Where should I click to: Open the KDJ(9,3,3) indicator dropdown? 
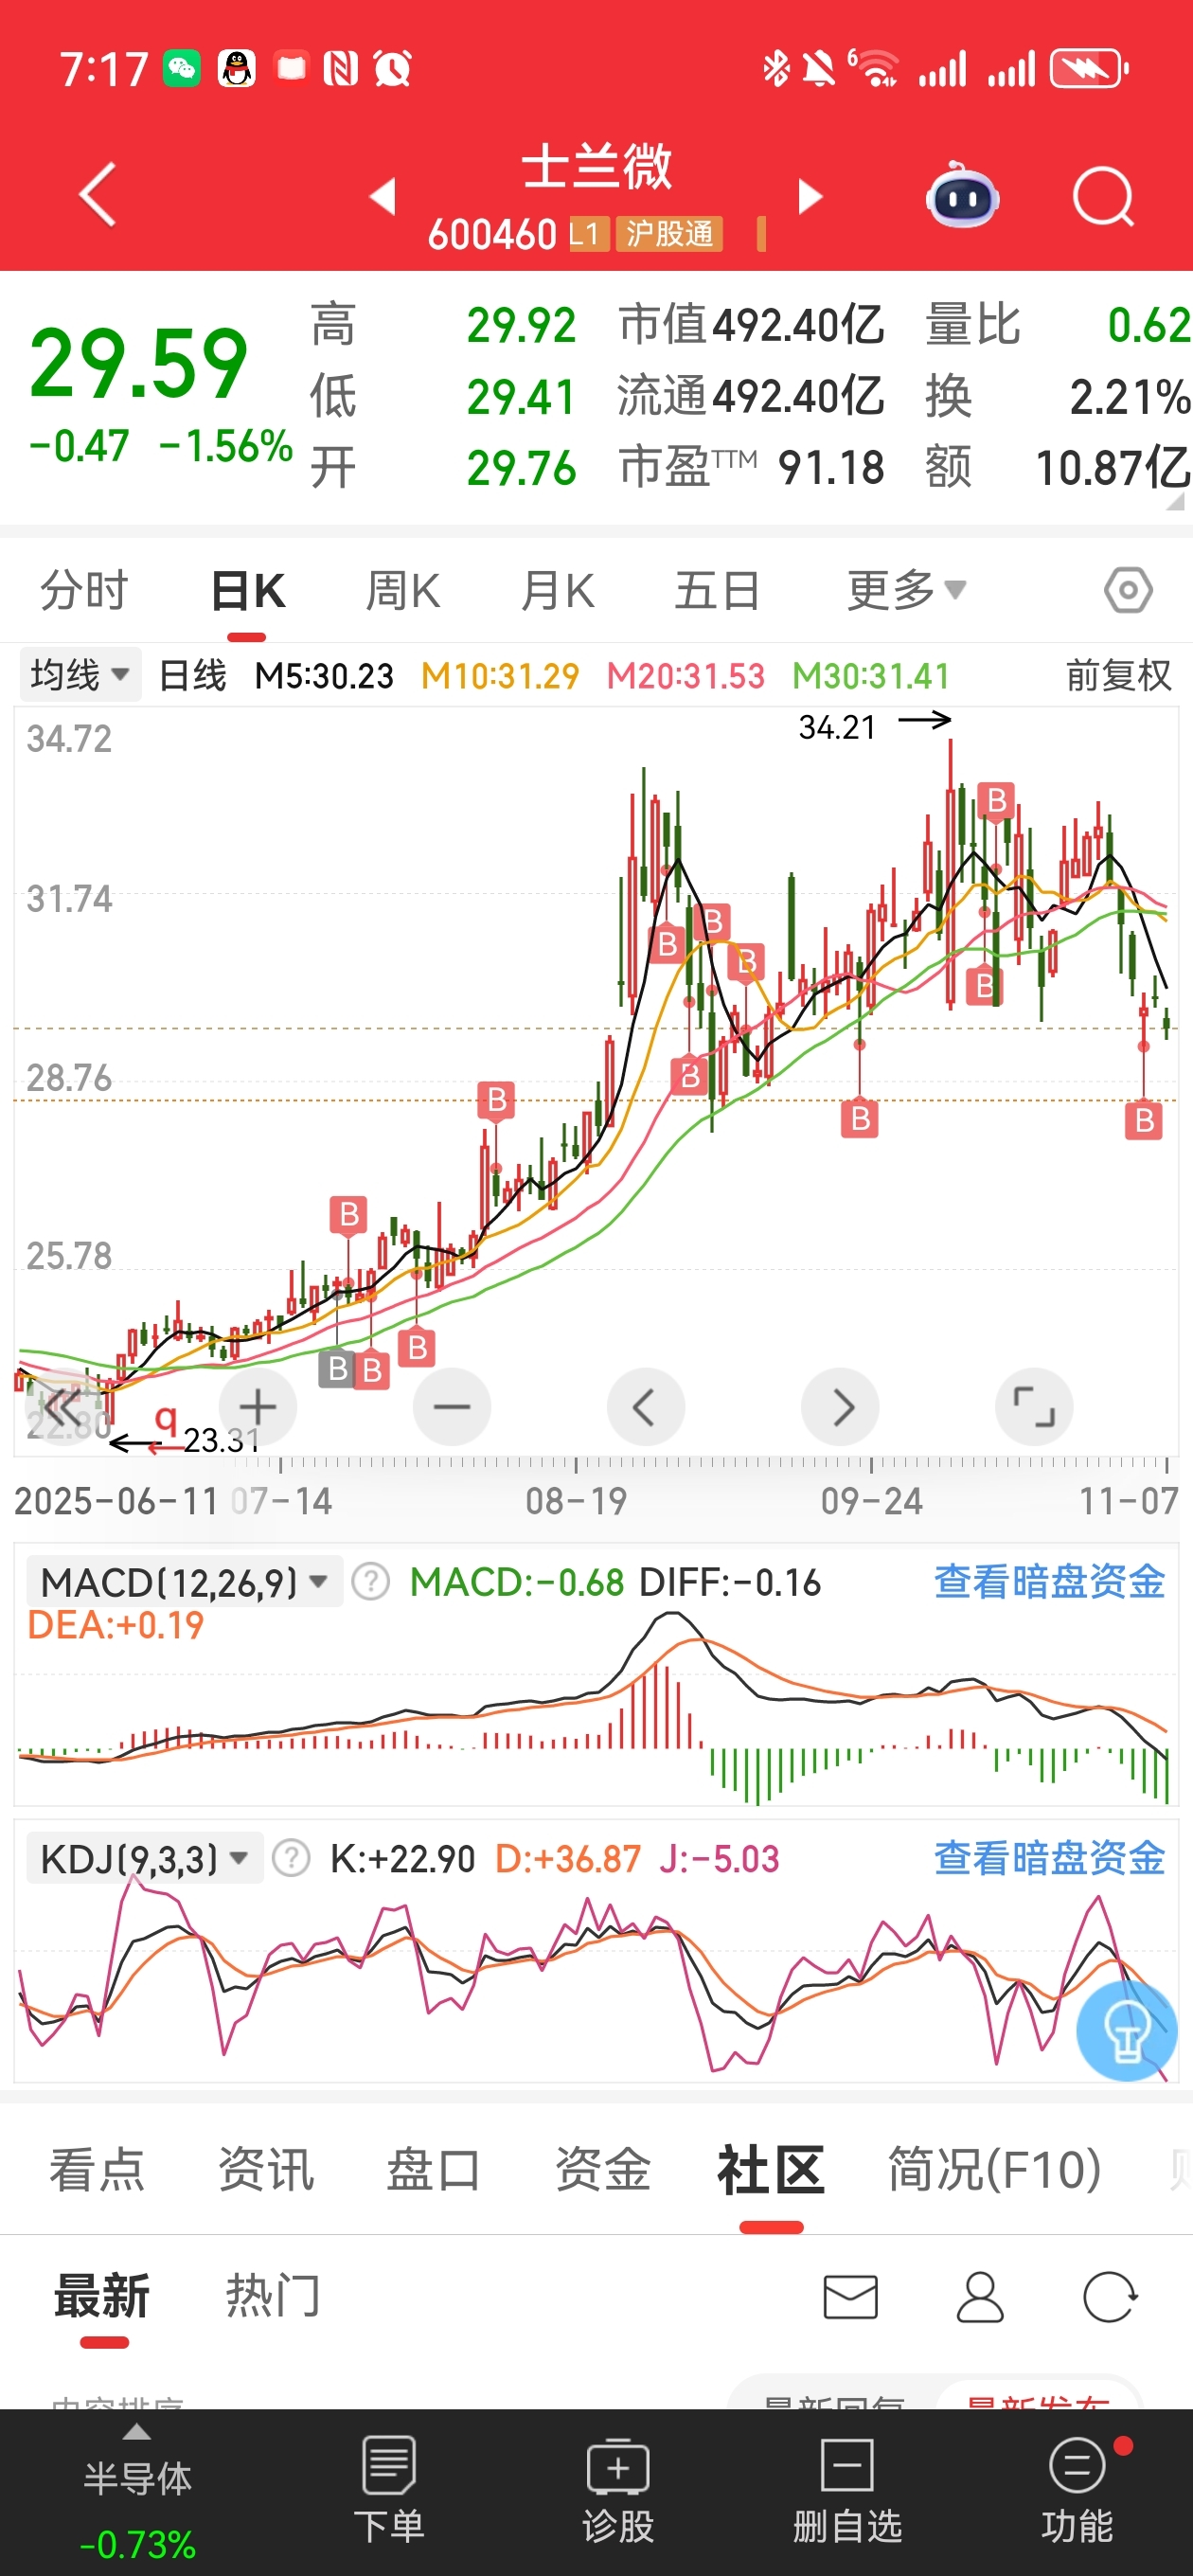144,1858
